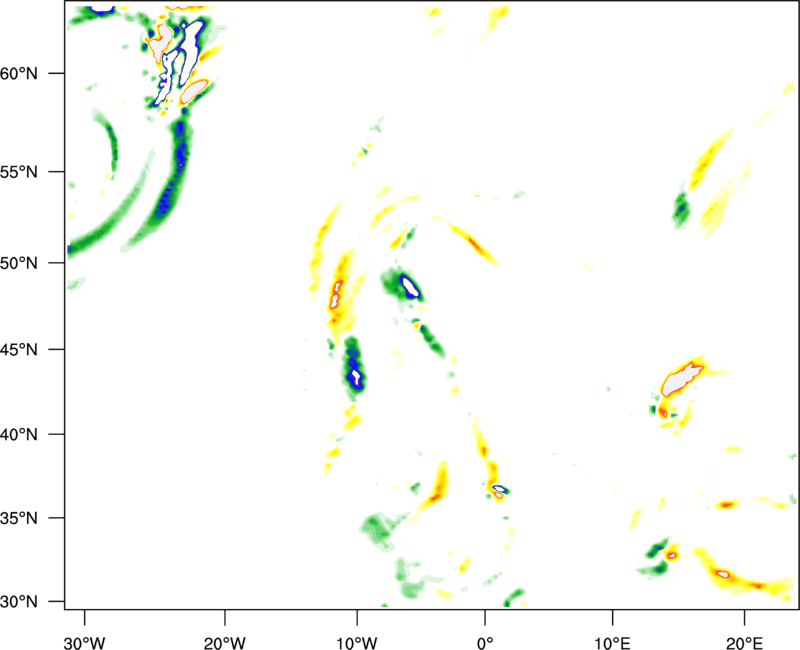Click the 55°N latitude label
800x650 pixels.
[x=19, y=172]
